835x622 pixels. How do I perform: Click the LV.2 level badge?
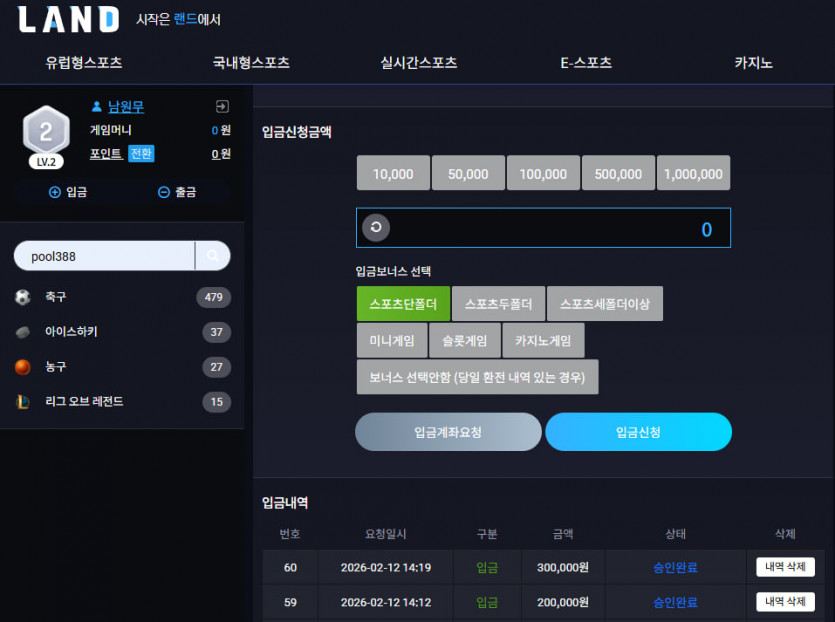pos(46,162)
